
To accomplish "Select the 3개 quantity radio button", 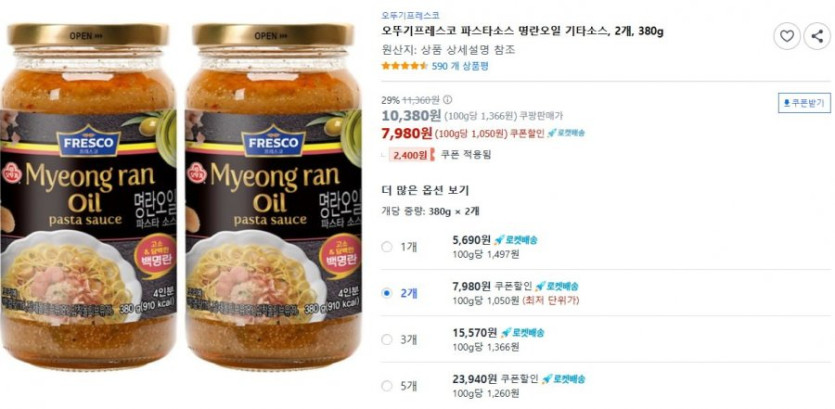I will point(387,340).
